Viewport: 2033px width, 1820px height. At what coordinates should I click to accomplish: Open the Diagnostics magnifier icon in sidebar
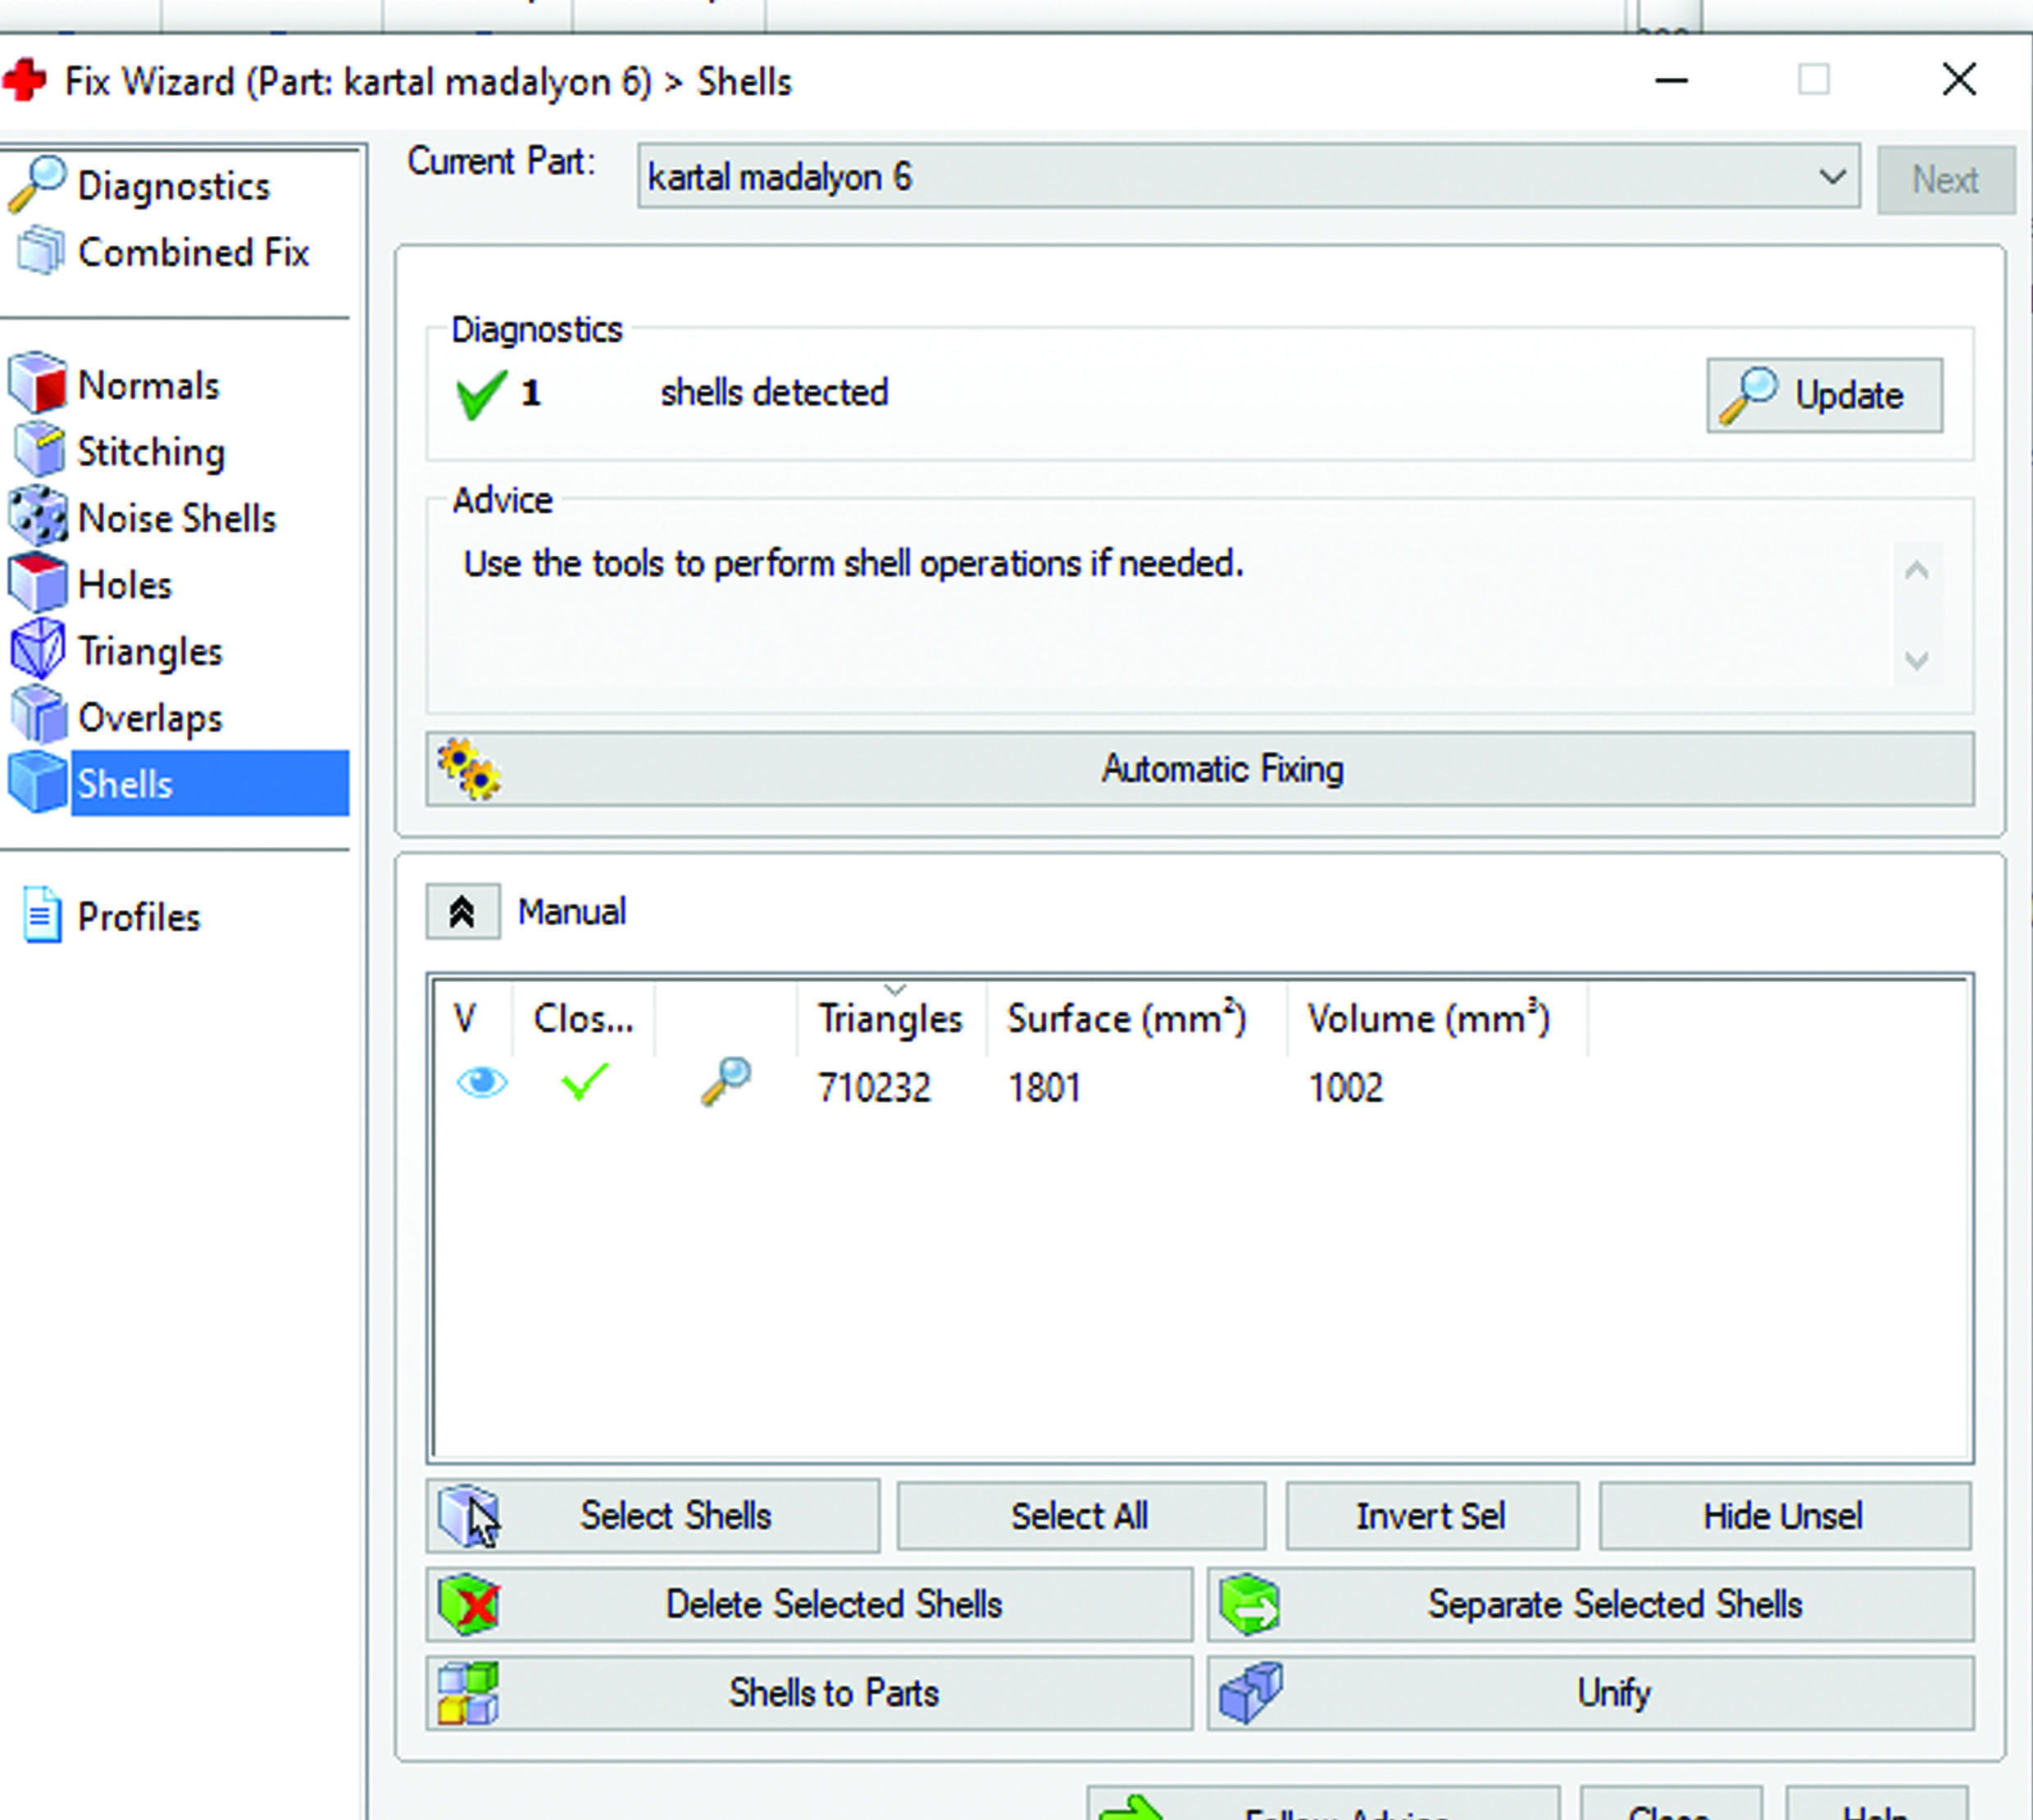[x=37, y=184]
